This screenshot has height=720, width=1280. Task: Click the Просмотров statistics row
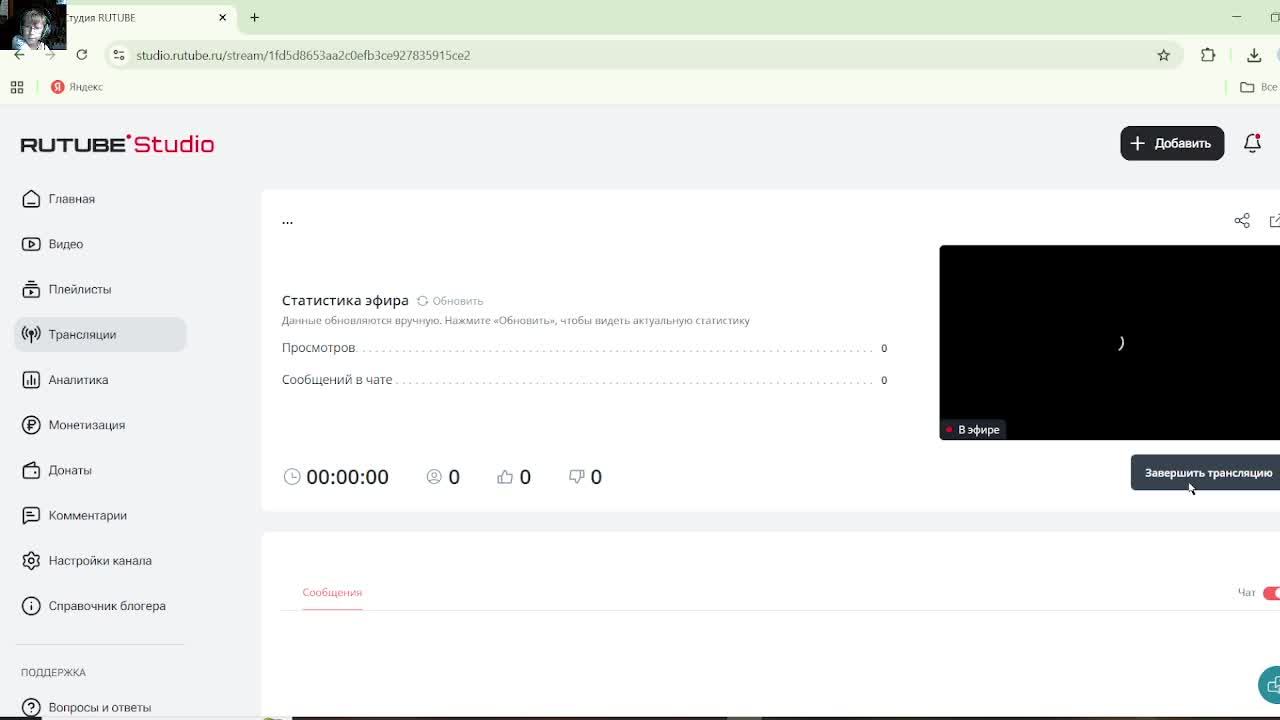[x=584, y=348]
